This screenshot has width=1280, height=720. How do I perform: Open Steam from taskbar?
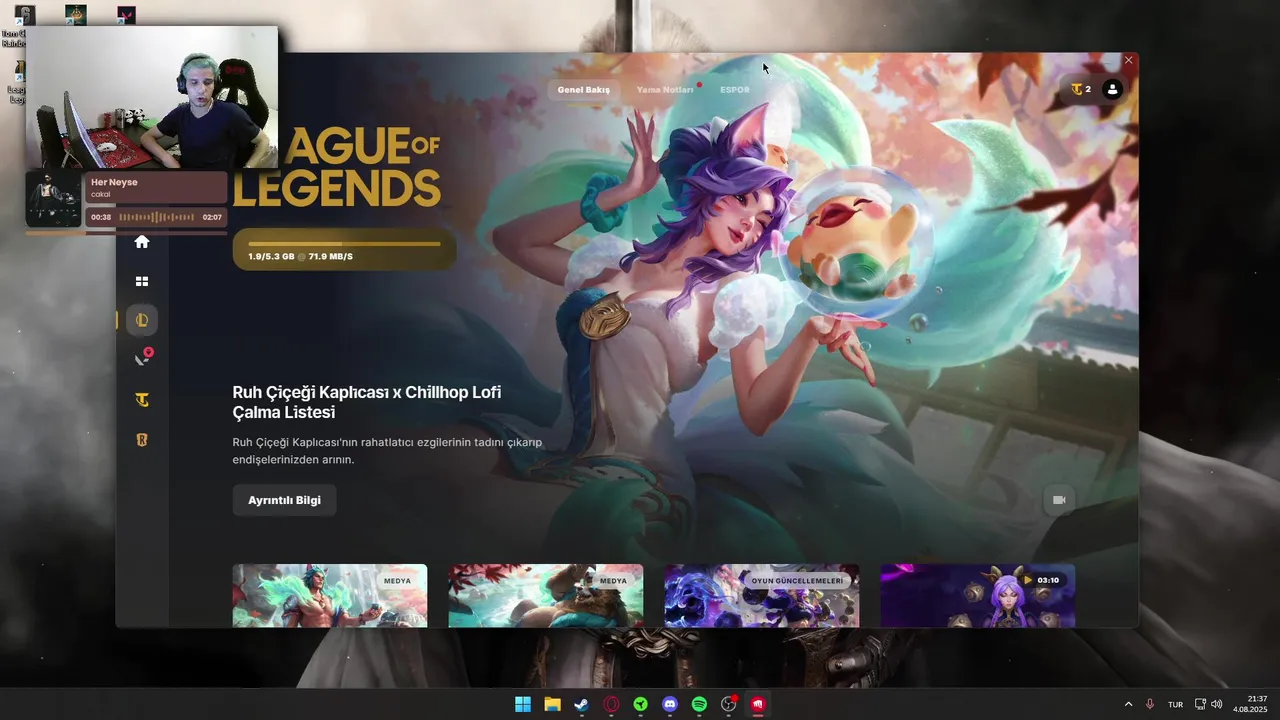[x=581, y=704]
